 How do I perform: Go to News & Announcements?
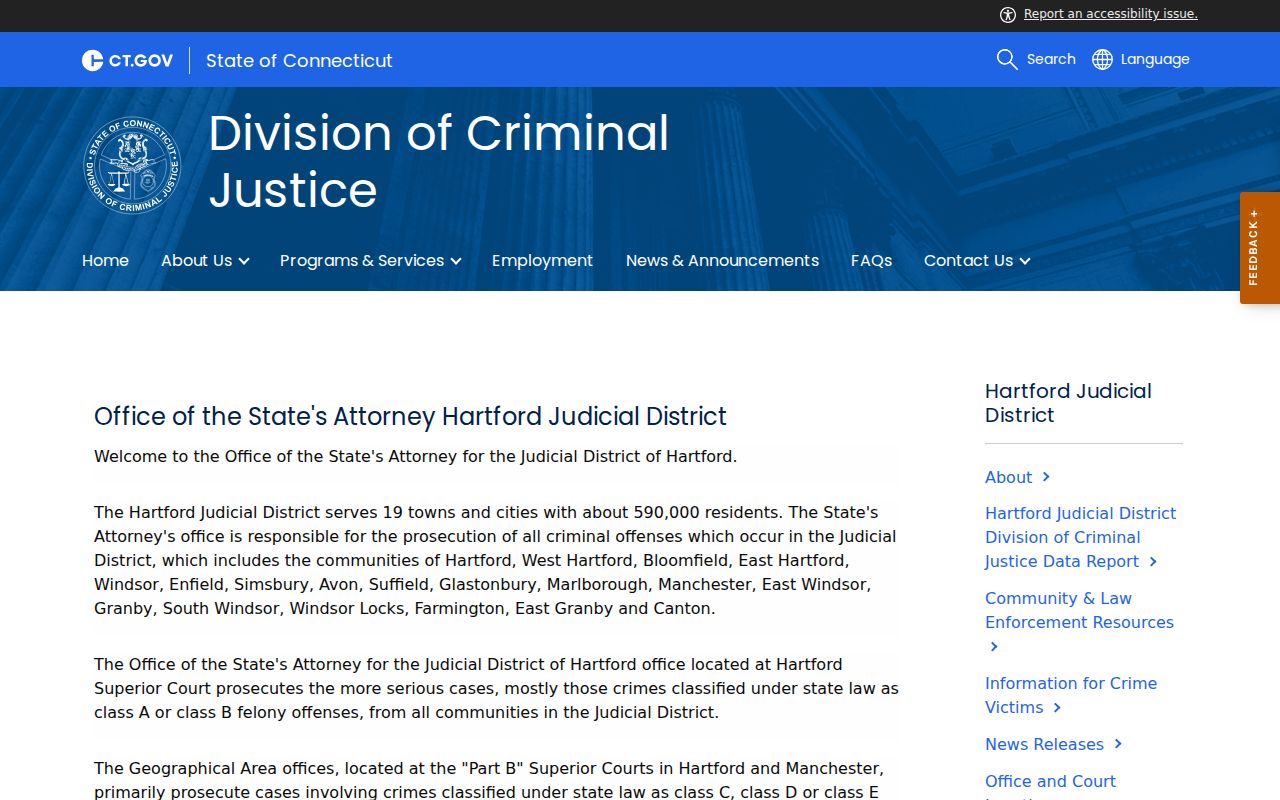(x=722, y=260)
